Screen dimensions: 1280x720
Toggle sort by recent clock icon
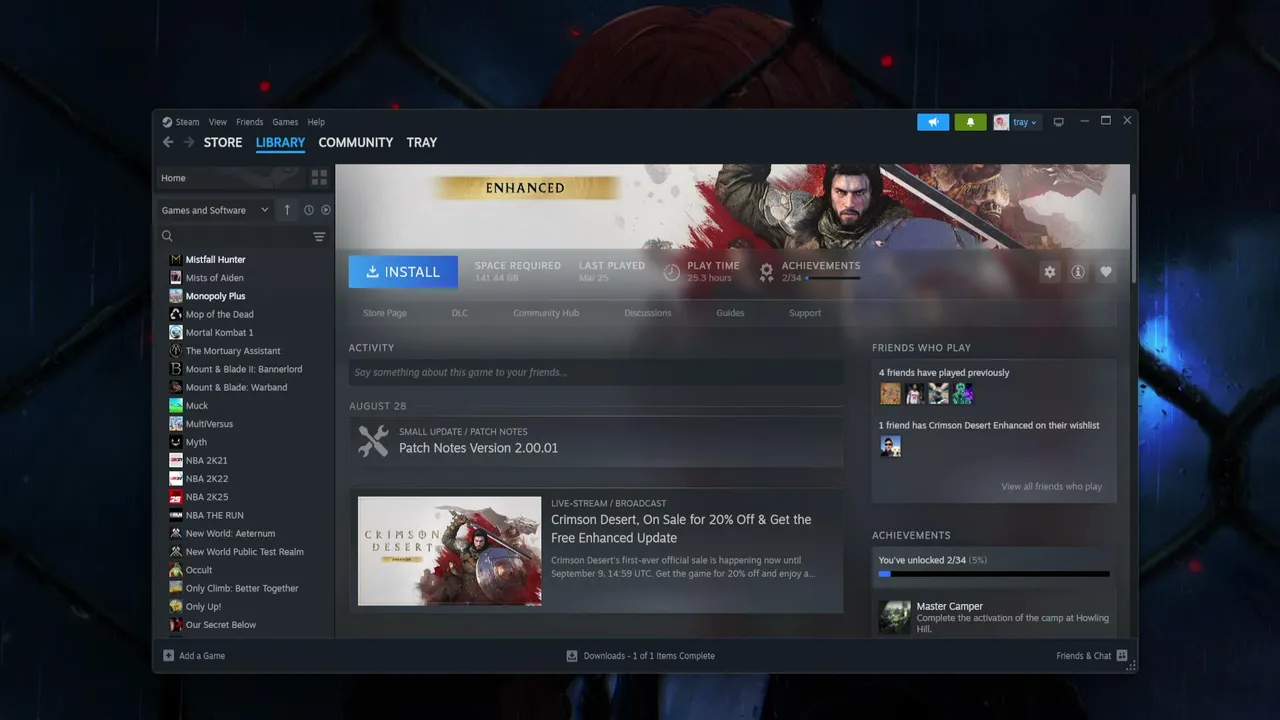point(309,210)
